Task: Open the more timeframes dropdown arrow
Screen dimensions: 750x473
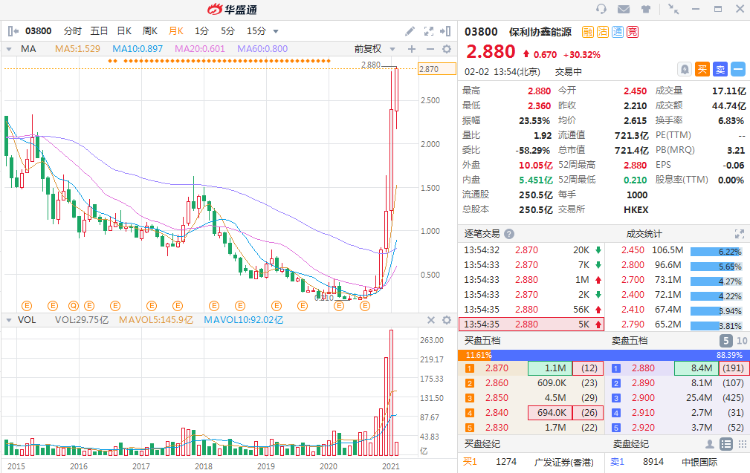Action: pos(276,32)
